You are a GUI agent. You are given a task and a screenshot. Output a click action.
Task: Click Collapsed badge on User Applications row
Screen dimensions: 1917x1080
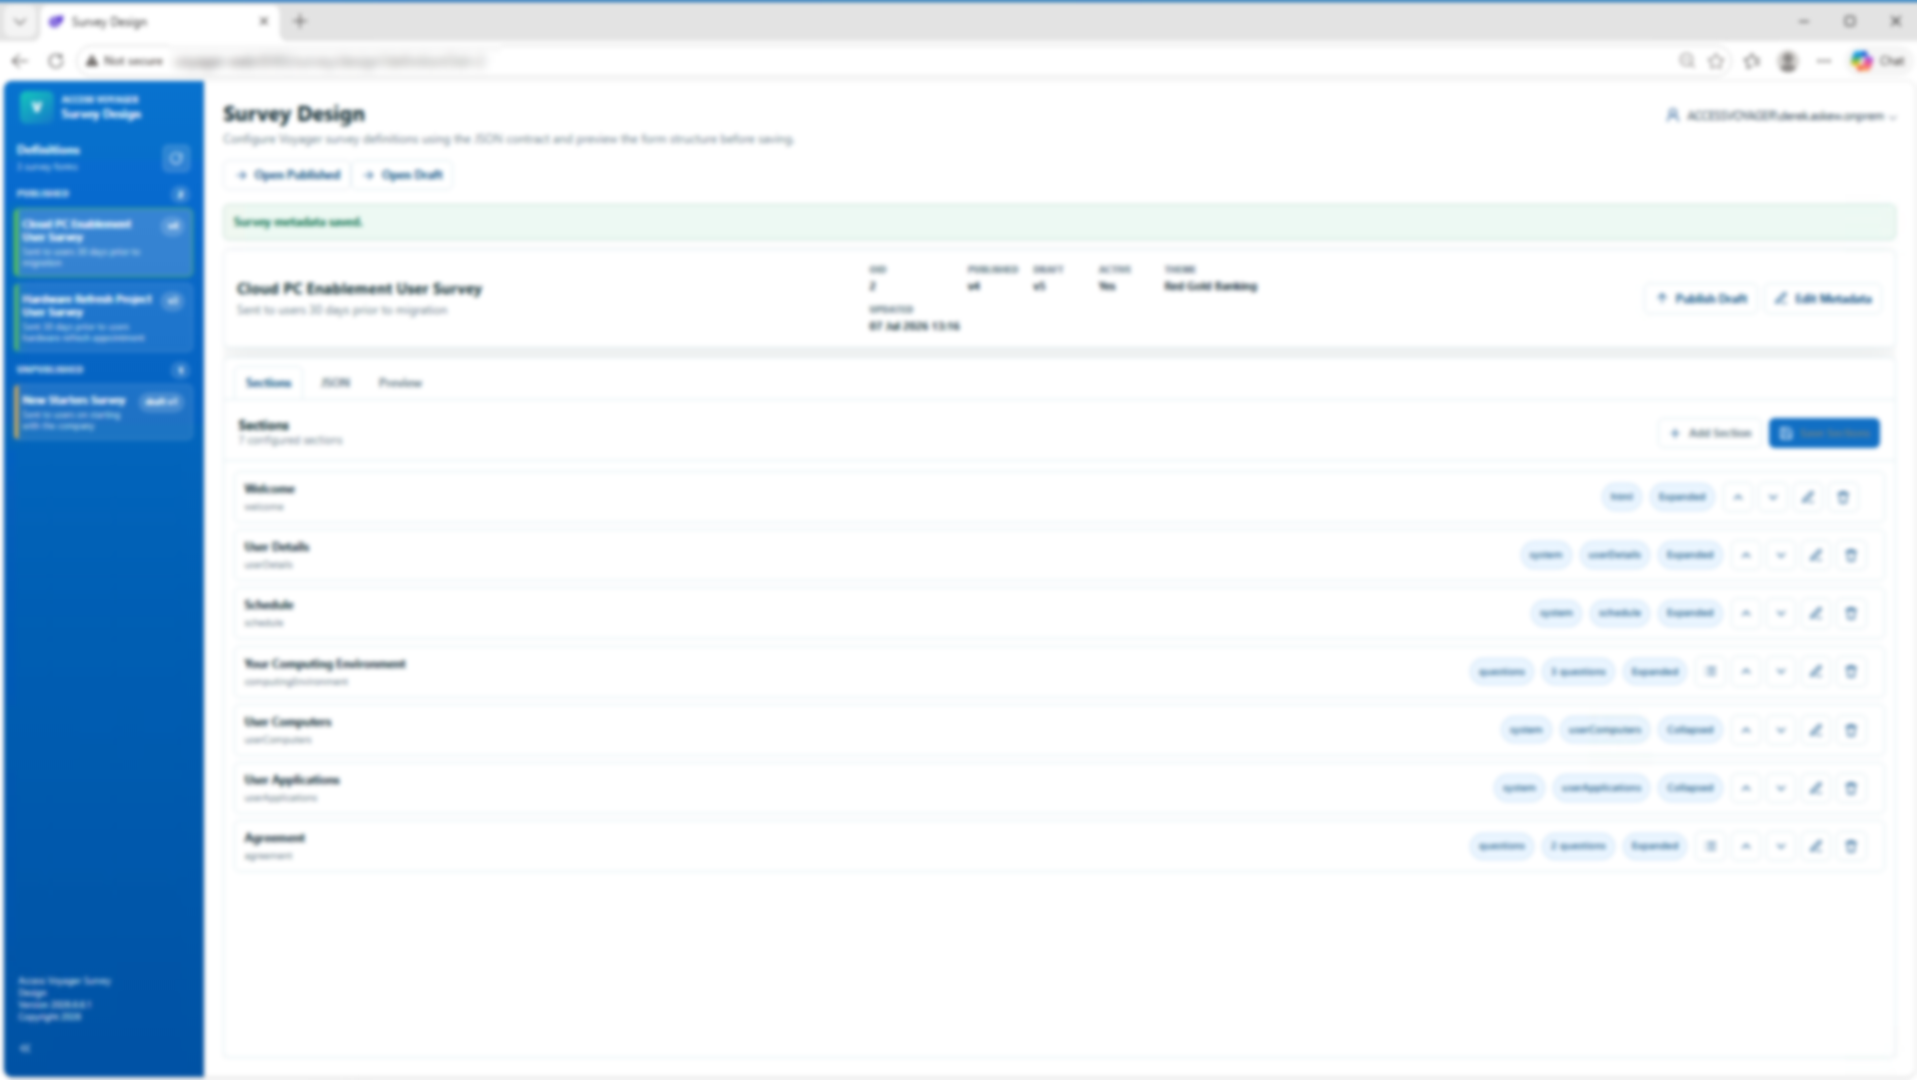pyautogui.click(x=1690, y=788)
